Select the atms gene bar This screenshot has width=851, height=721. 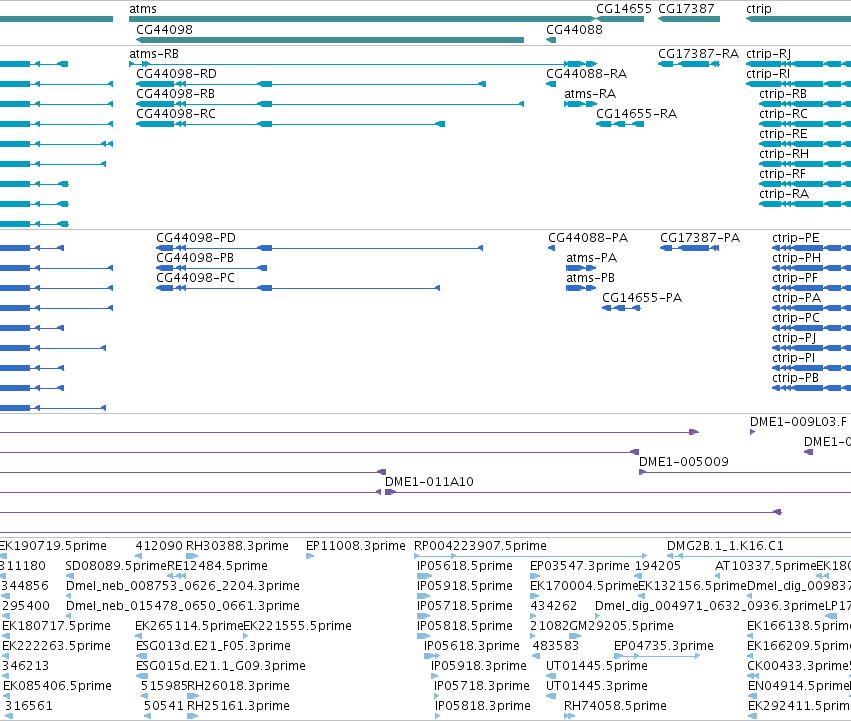(x=363, y=19)
